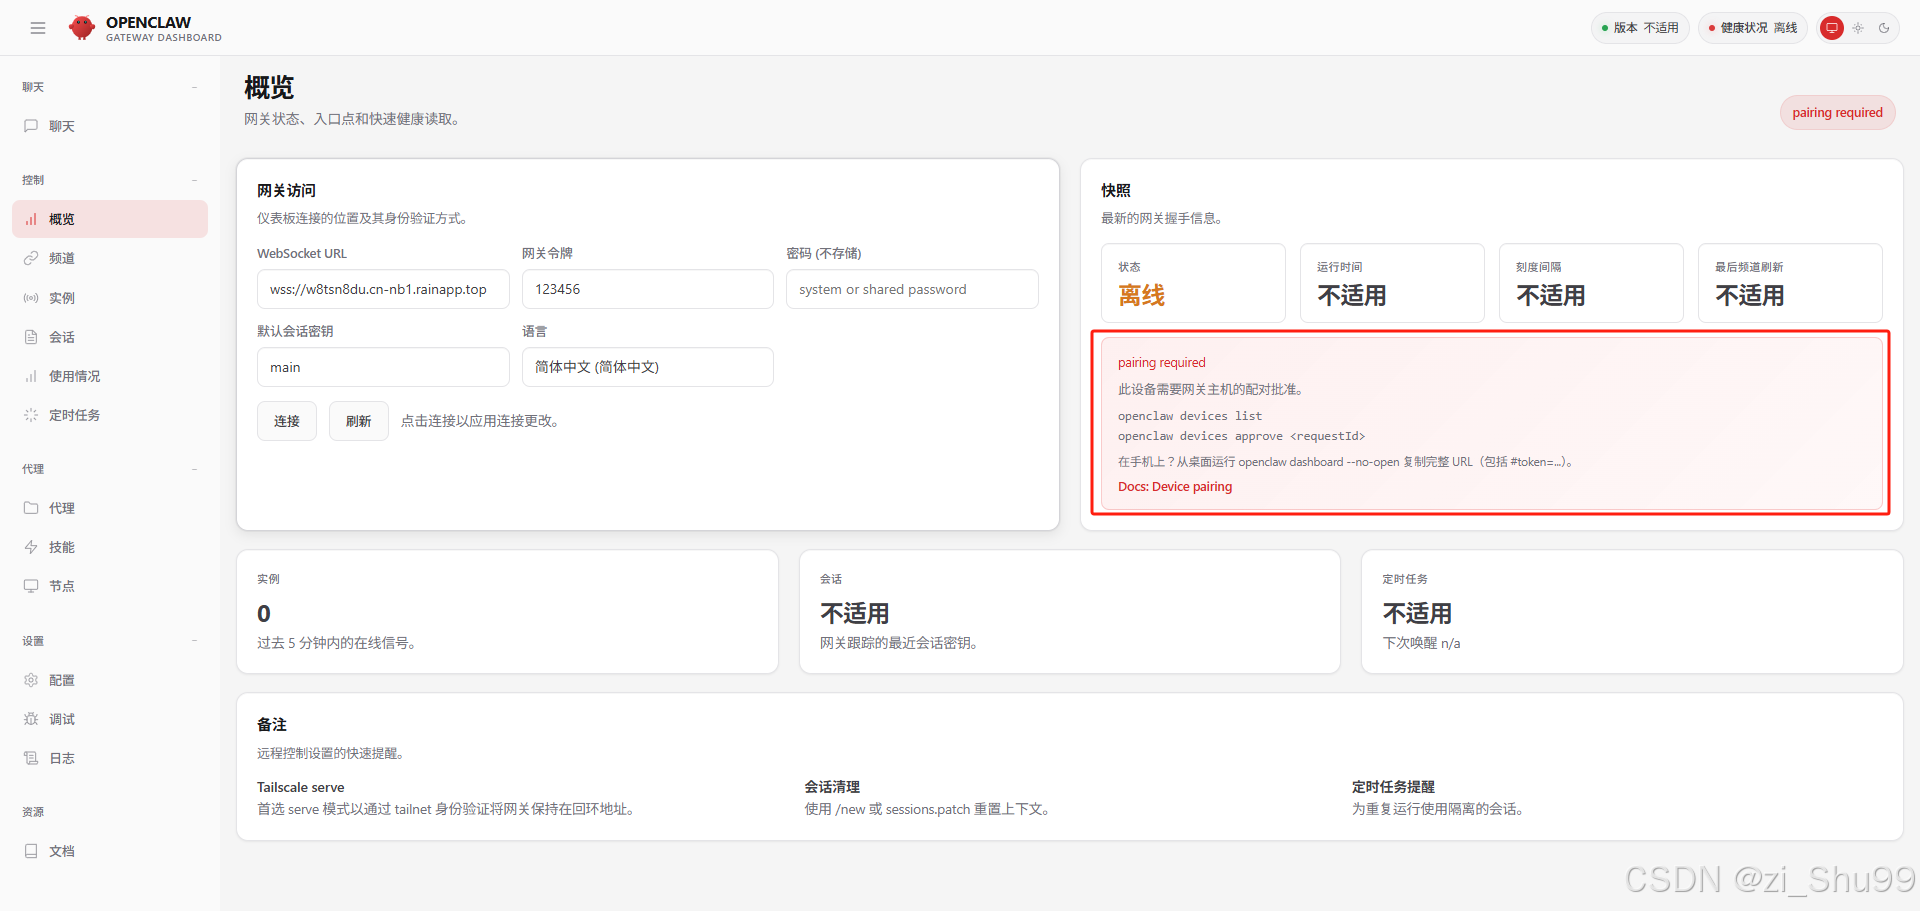The height and width of the screenshot is (911, 1920).
Task: Open the 语言 language dropdown
Action: coord(647,367)
